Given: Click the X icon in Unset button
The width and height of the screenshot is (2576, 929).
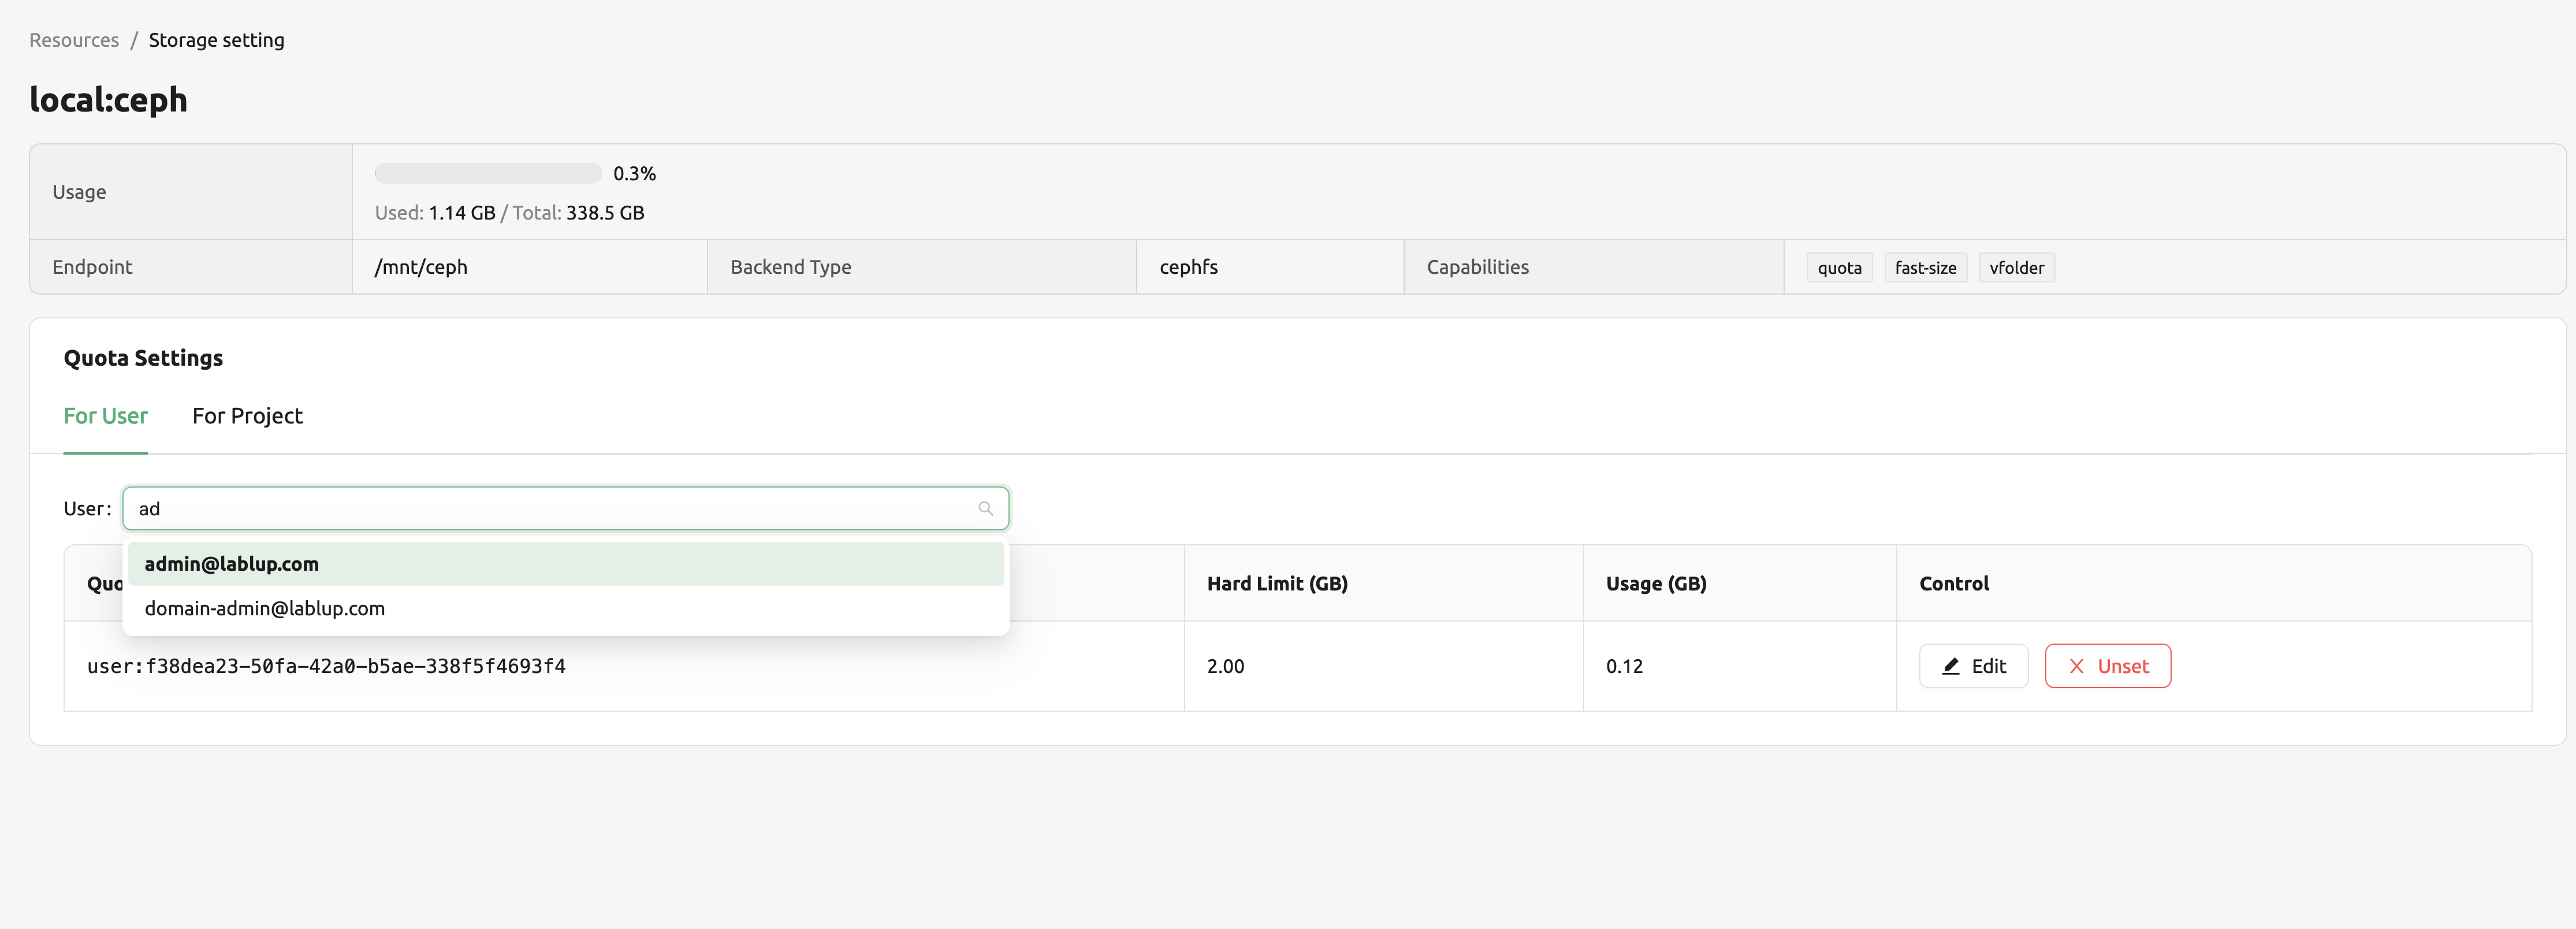Looking at the screenshot, I should (x=2076, y=666).
